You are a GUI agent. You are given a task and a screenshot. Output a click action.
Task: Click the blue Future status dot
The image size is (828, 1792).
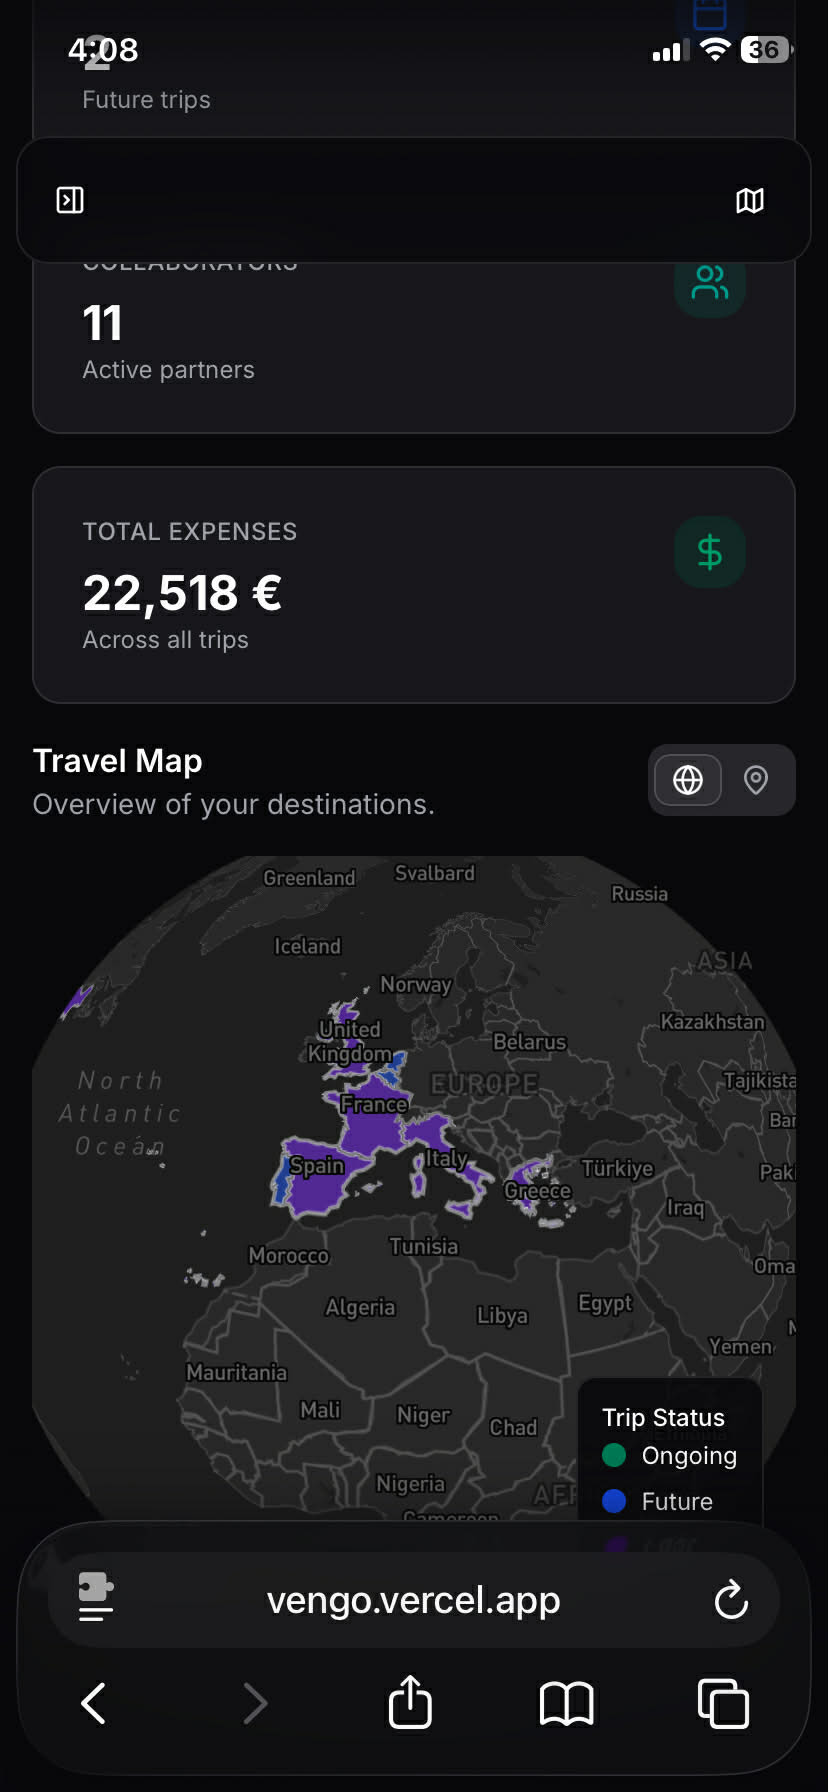coord(614,1501)
